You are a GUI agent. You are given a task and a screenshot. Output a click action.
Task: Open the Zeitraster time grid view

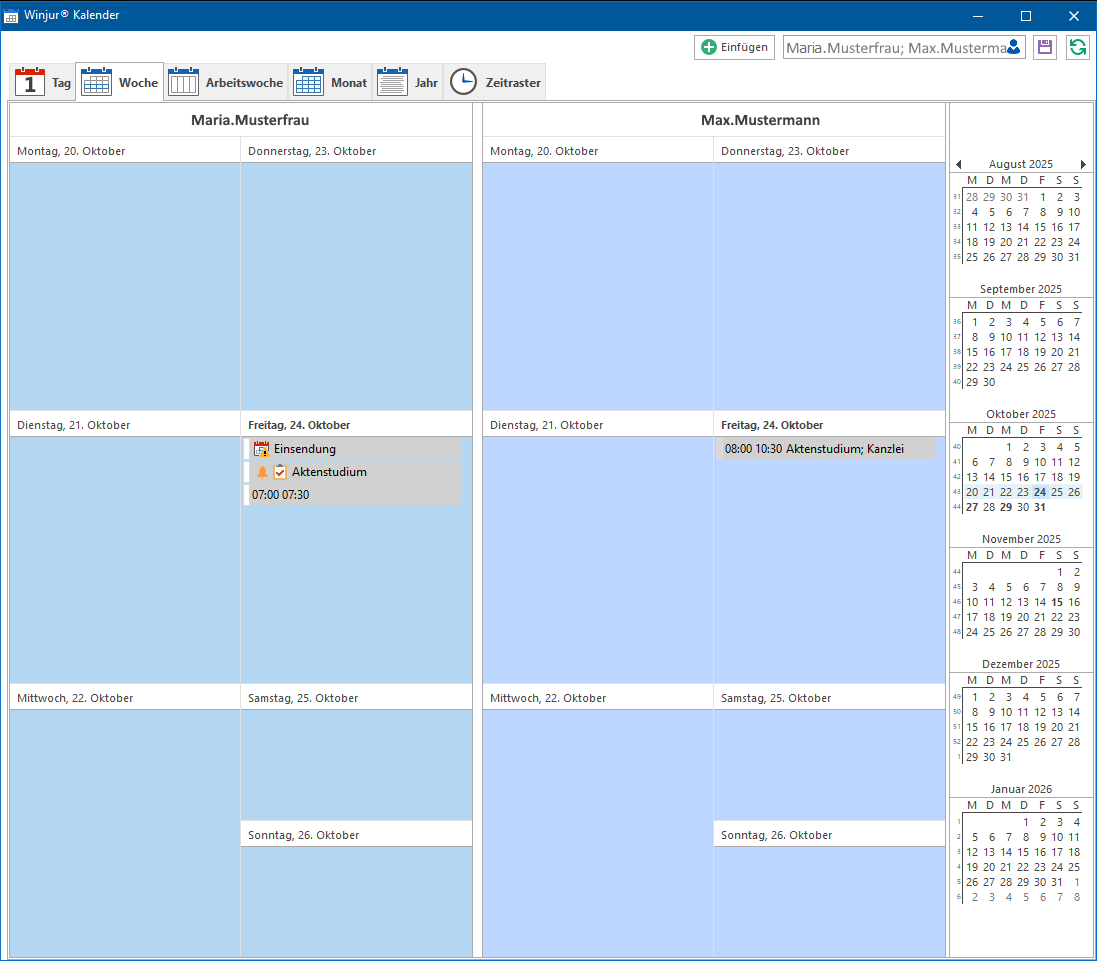click(495, 83)
